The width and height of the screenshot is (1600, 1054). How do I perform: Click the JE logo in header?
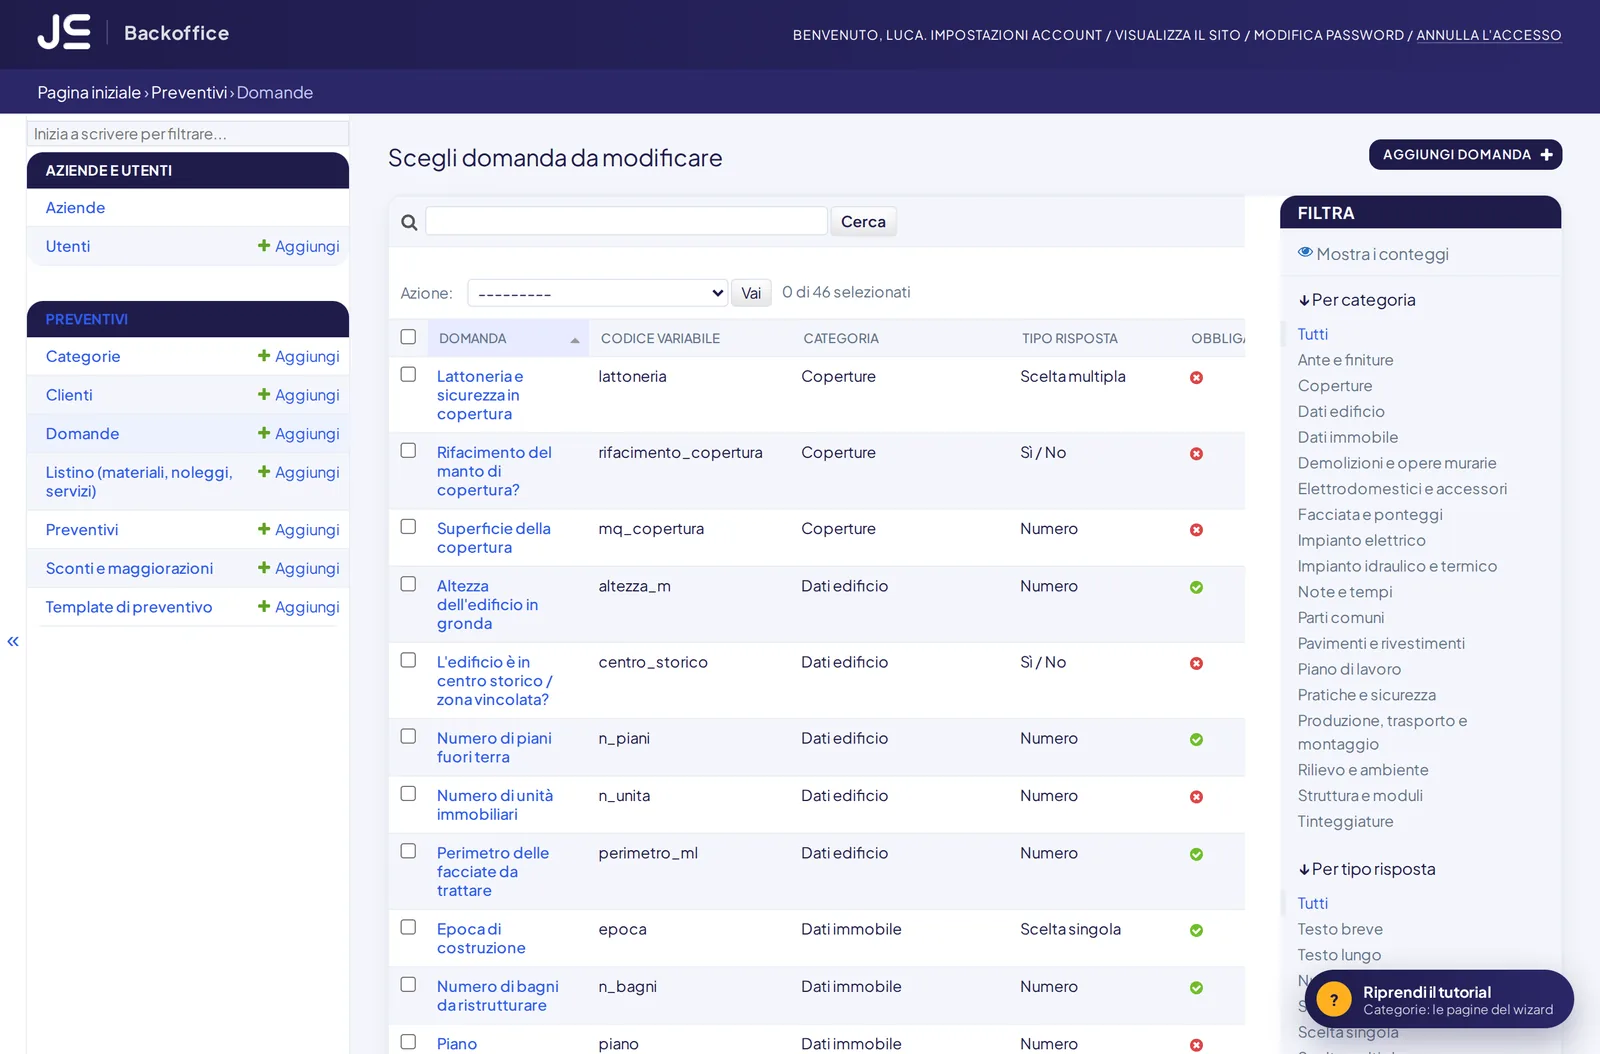64,32
